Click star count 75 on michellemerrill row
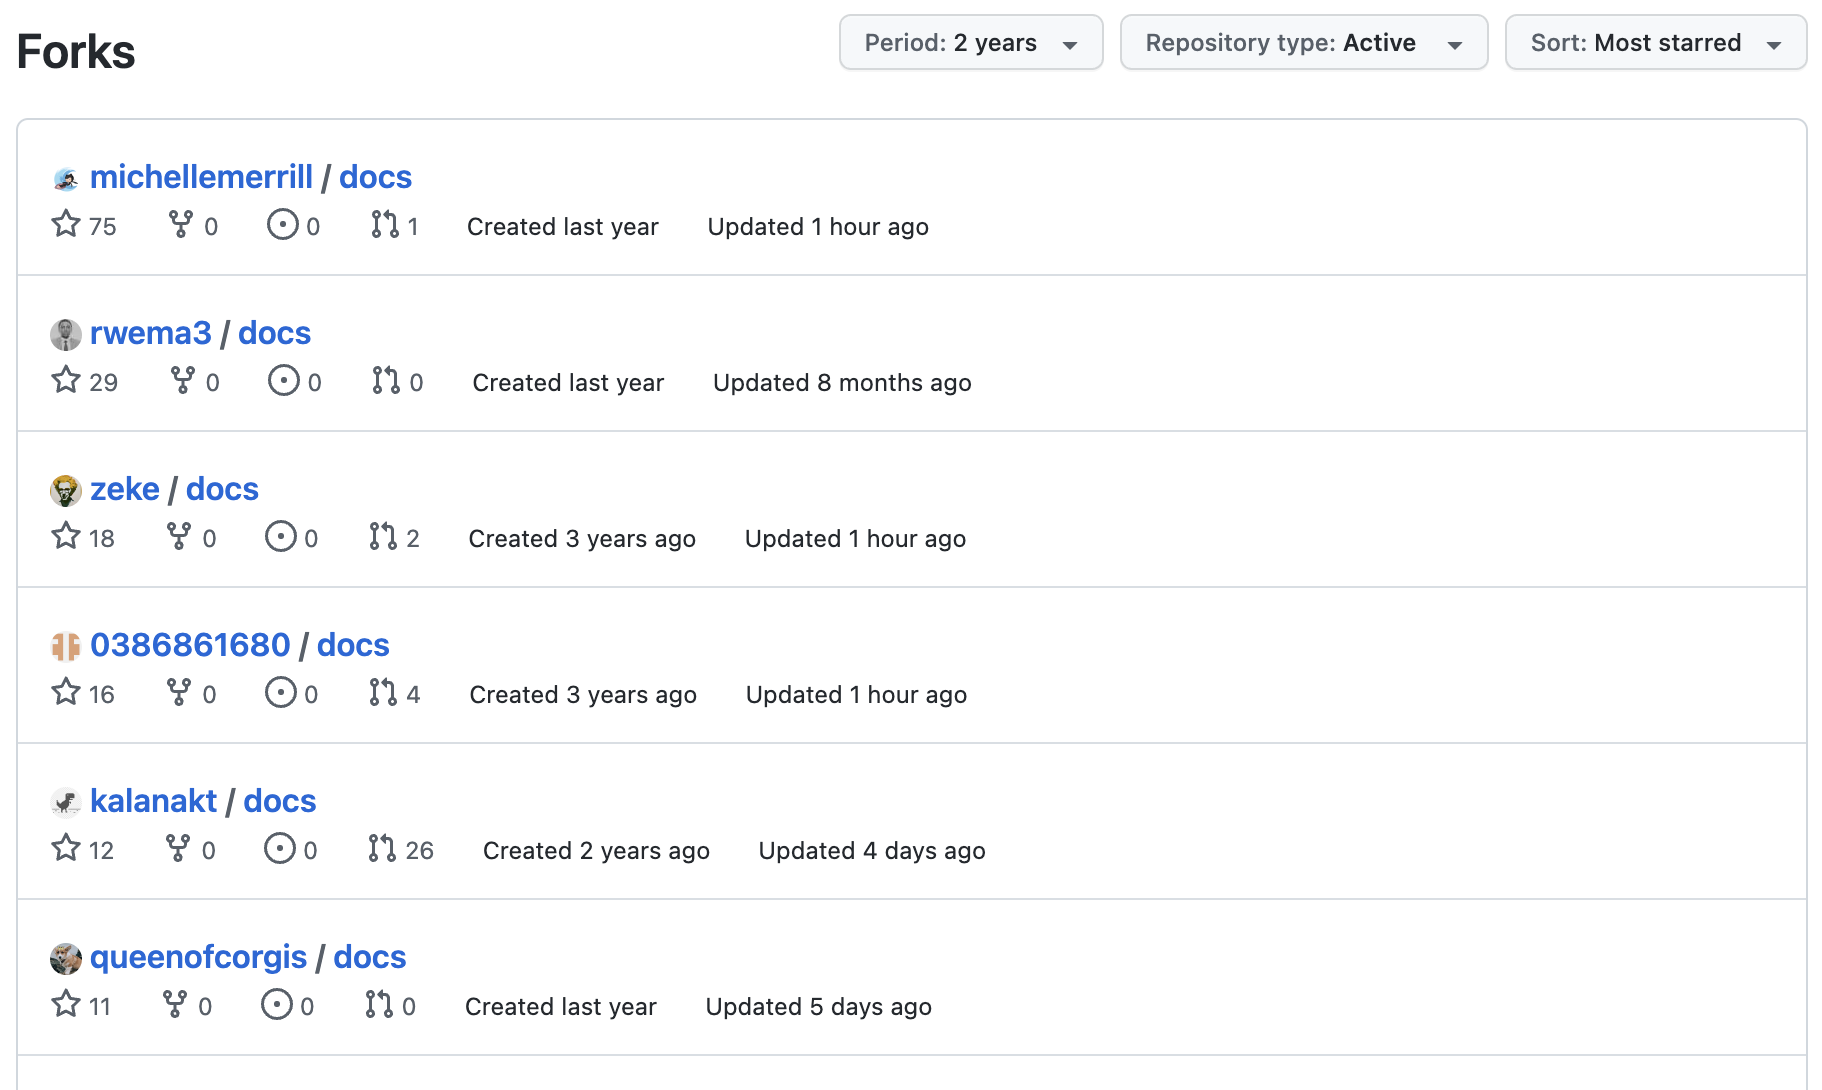 point(103,227)
